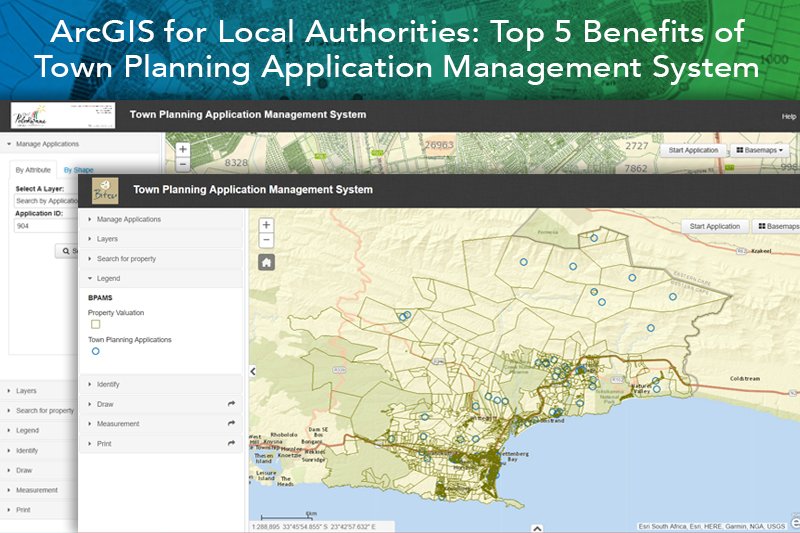Click zoom in plus on front map

tap(266, 225)
